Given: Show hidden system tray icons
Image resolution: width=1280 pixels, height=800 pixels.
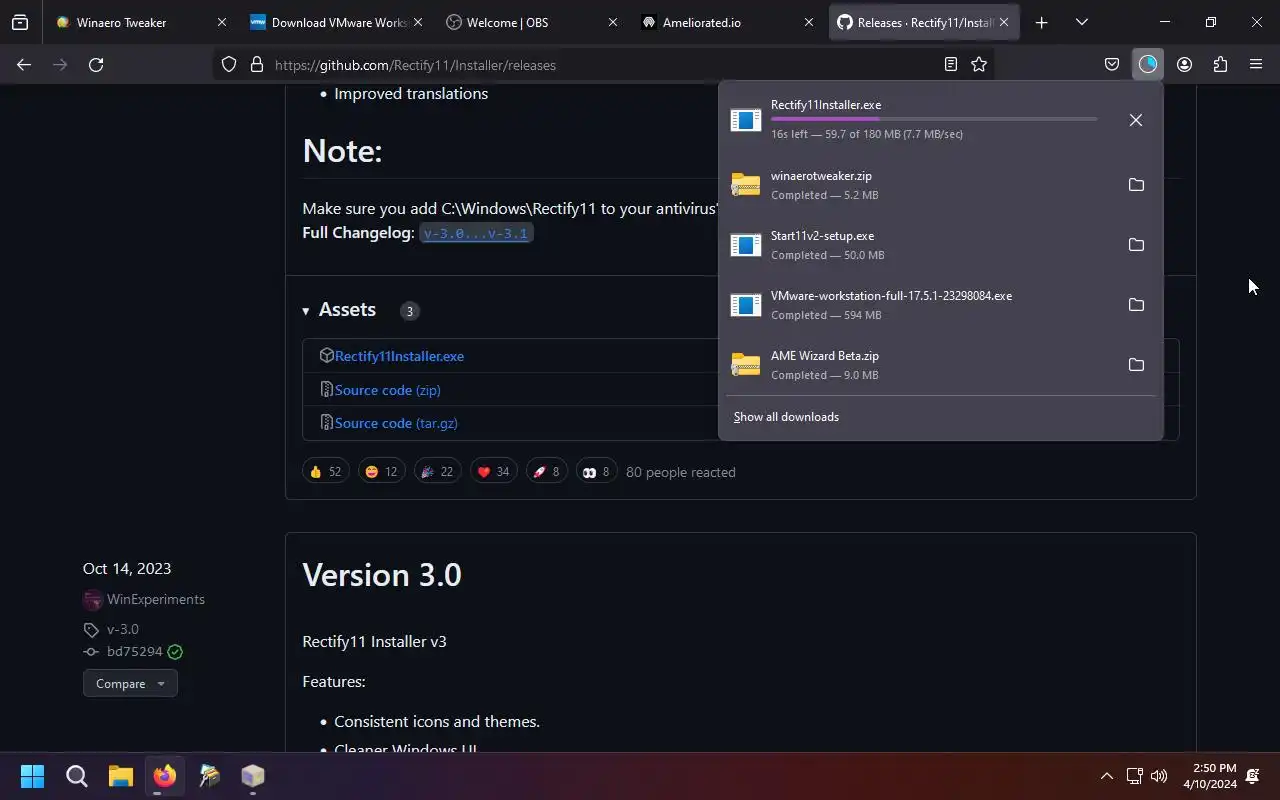Looking at the screenshot, I should 1106,776.
